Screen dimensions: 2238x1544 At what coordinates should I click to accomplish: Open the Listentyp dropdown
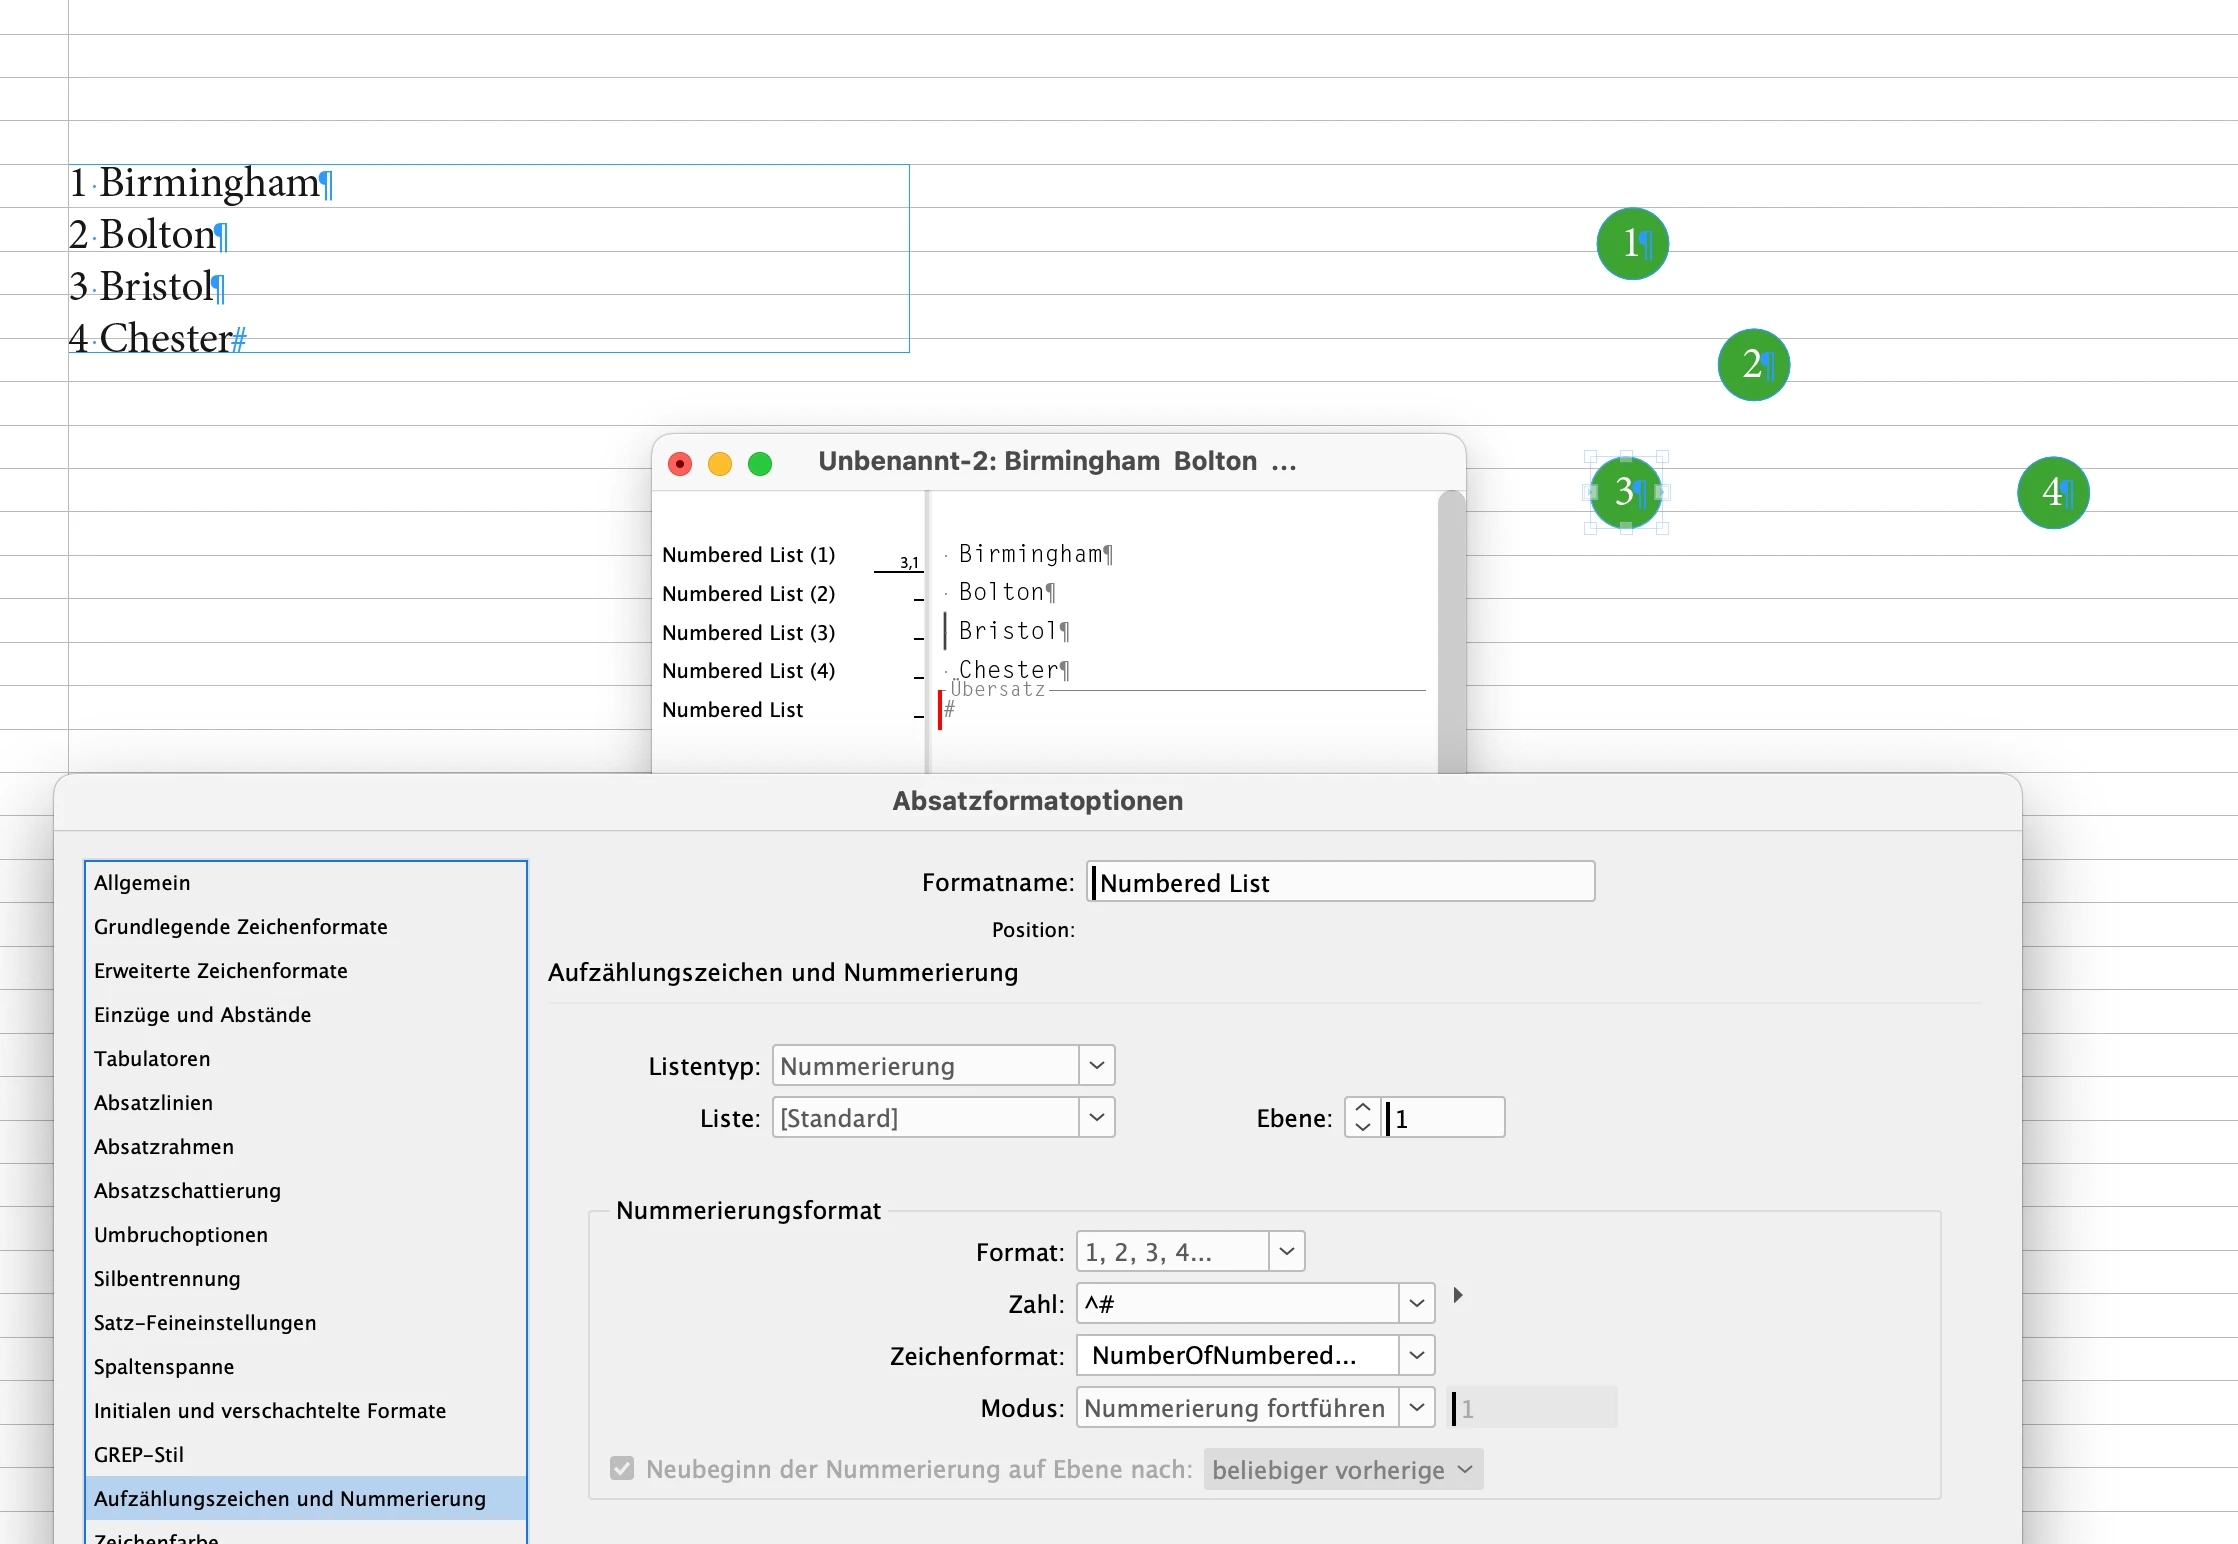click(x=1096, y=1065)
